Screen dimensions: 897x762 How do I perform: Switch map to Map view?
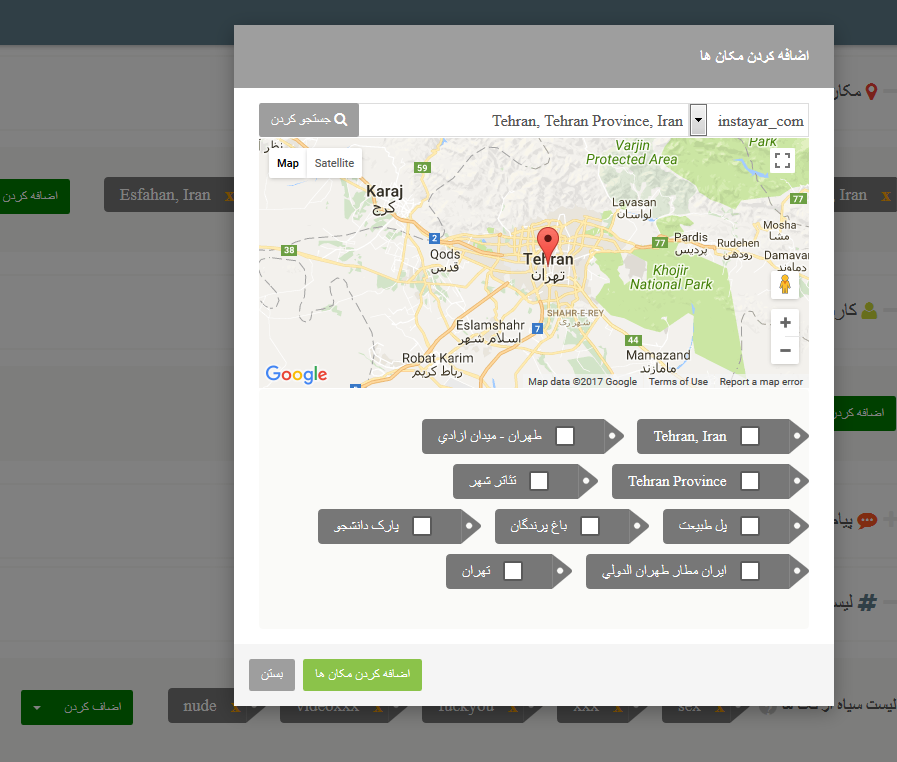point(288,163)
